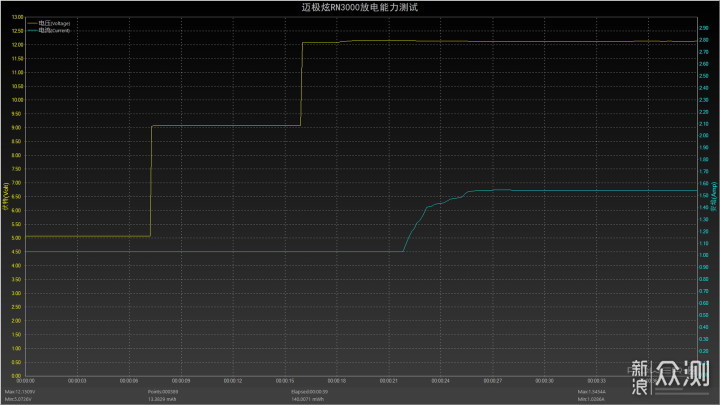Screen dimensions: 720x405
Task: Click the 00:00:03 time axis tick label
Action: click(77, 381)
